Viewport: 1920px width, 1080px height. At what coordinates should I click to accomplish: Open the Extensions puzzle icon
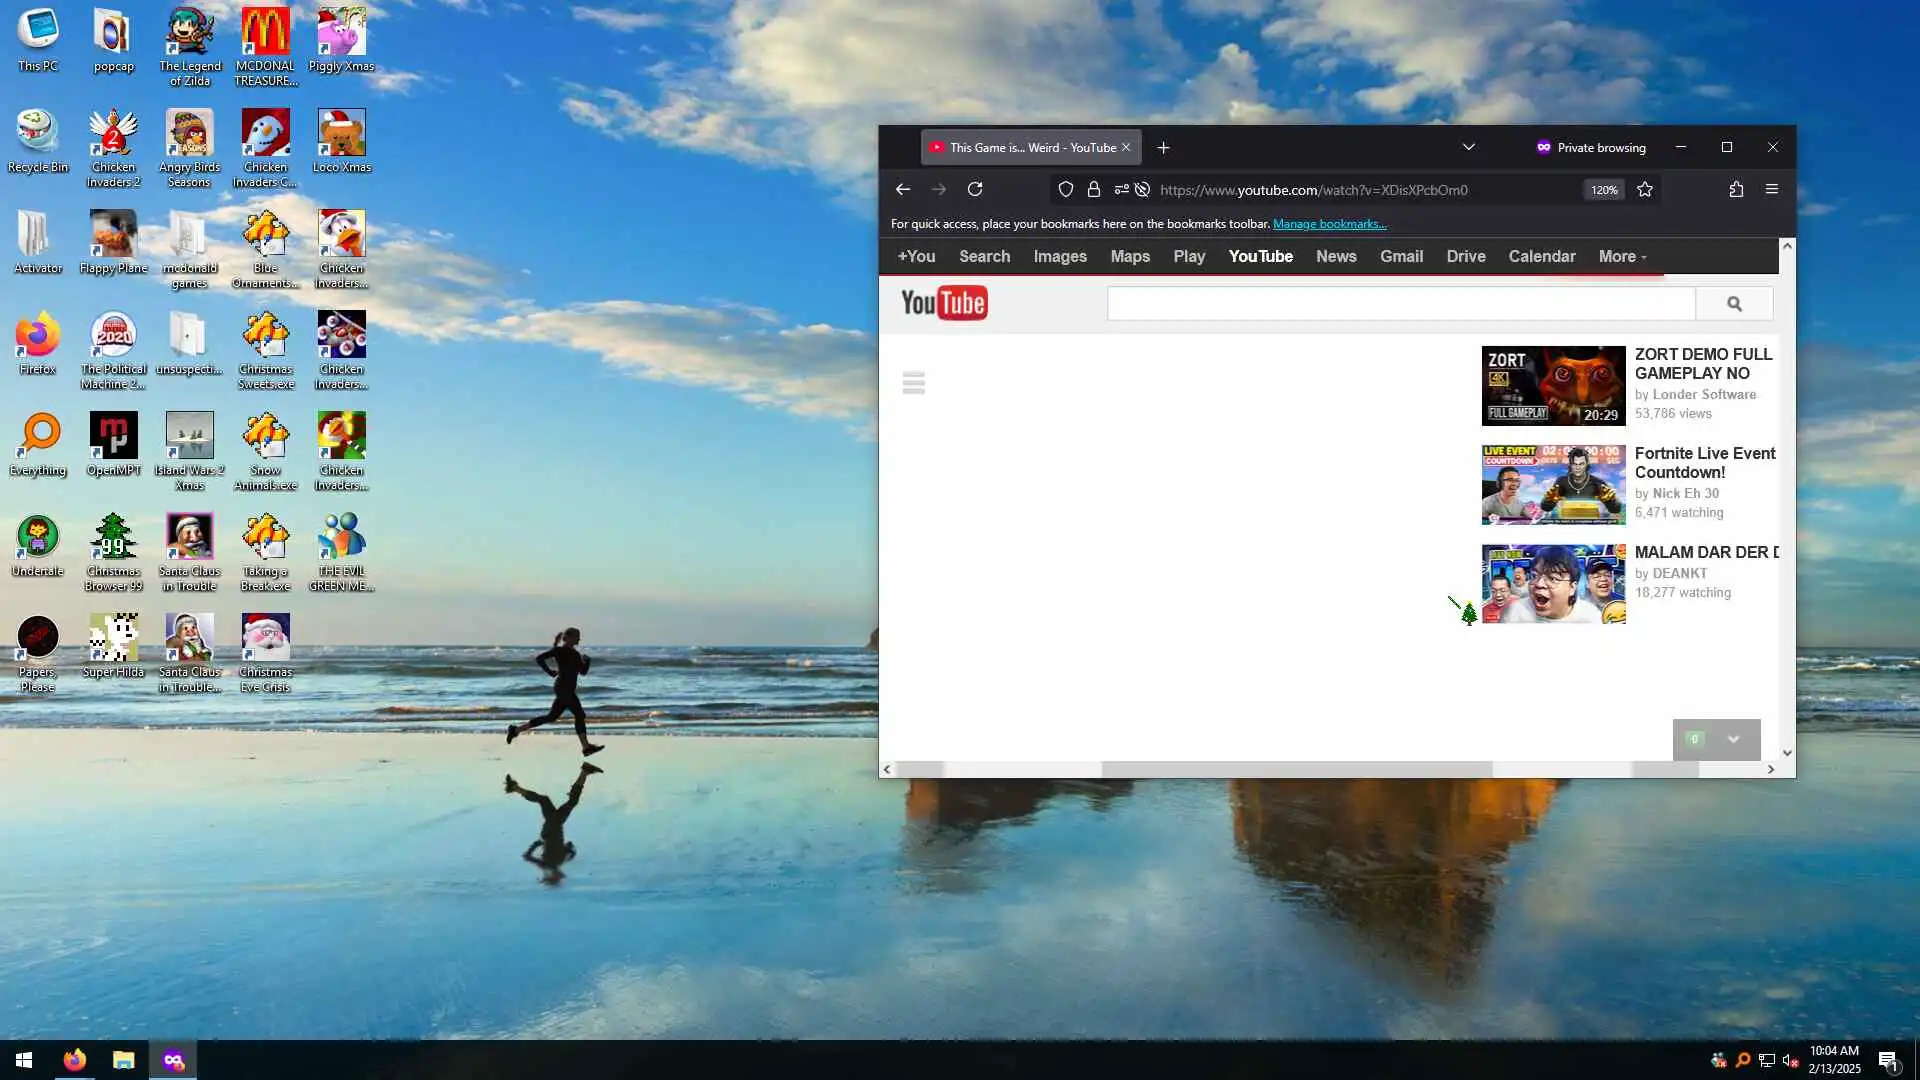tap(1736, 189)
